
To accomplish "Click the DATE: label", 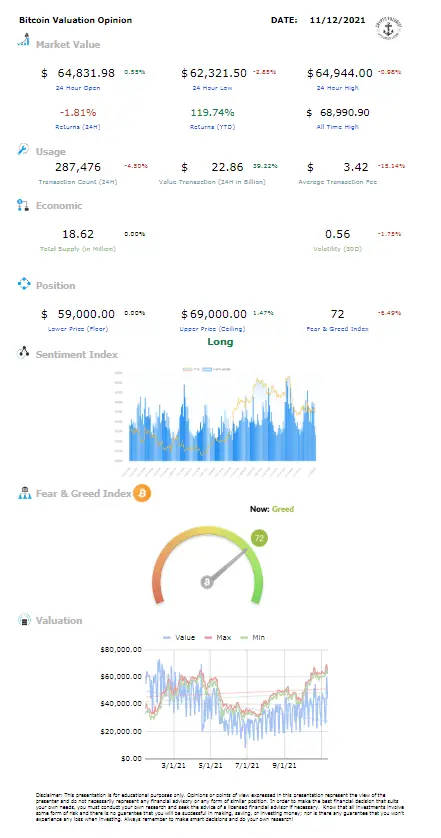I will pos(284,20).
